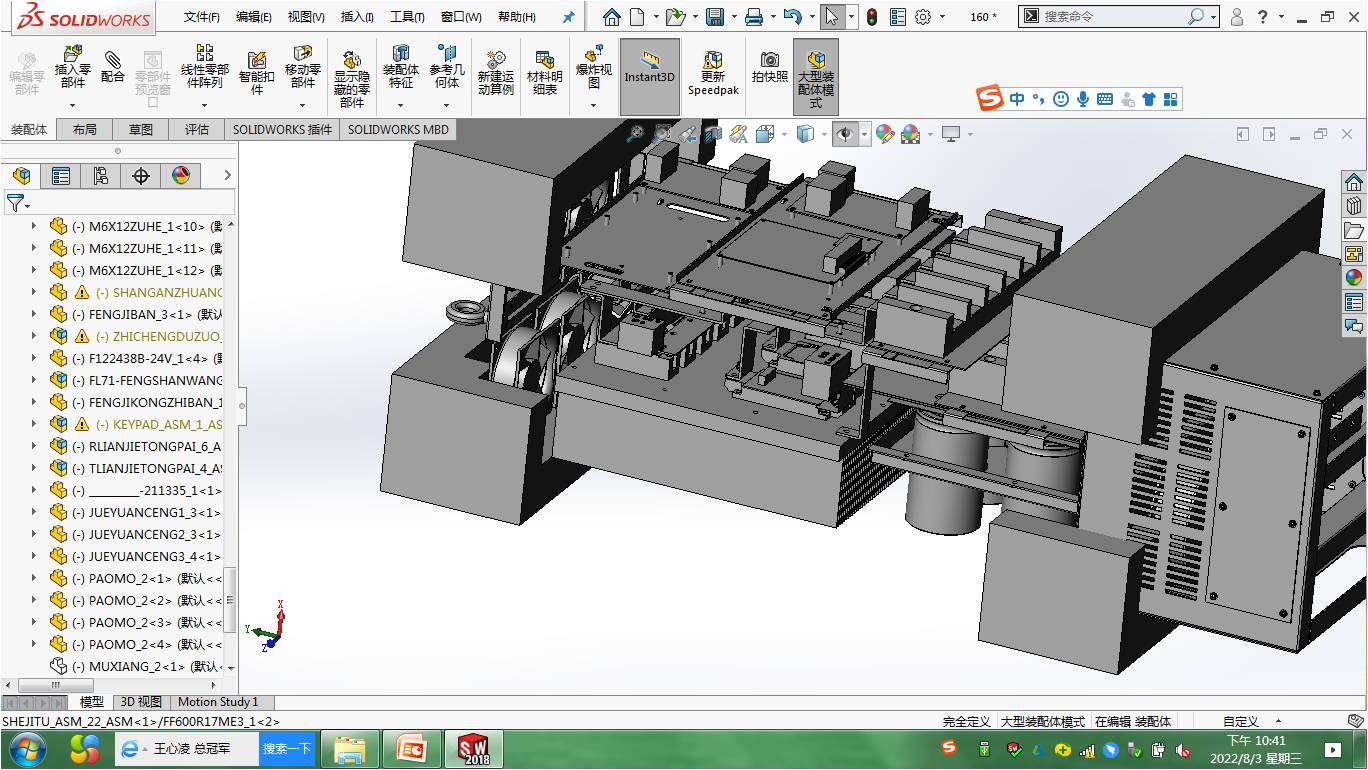Click the 搜索一下 button in the taskbar
Image resolution: width=1368 pixels, height=770 pixels.
click(x=287, y=748)
